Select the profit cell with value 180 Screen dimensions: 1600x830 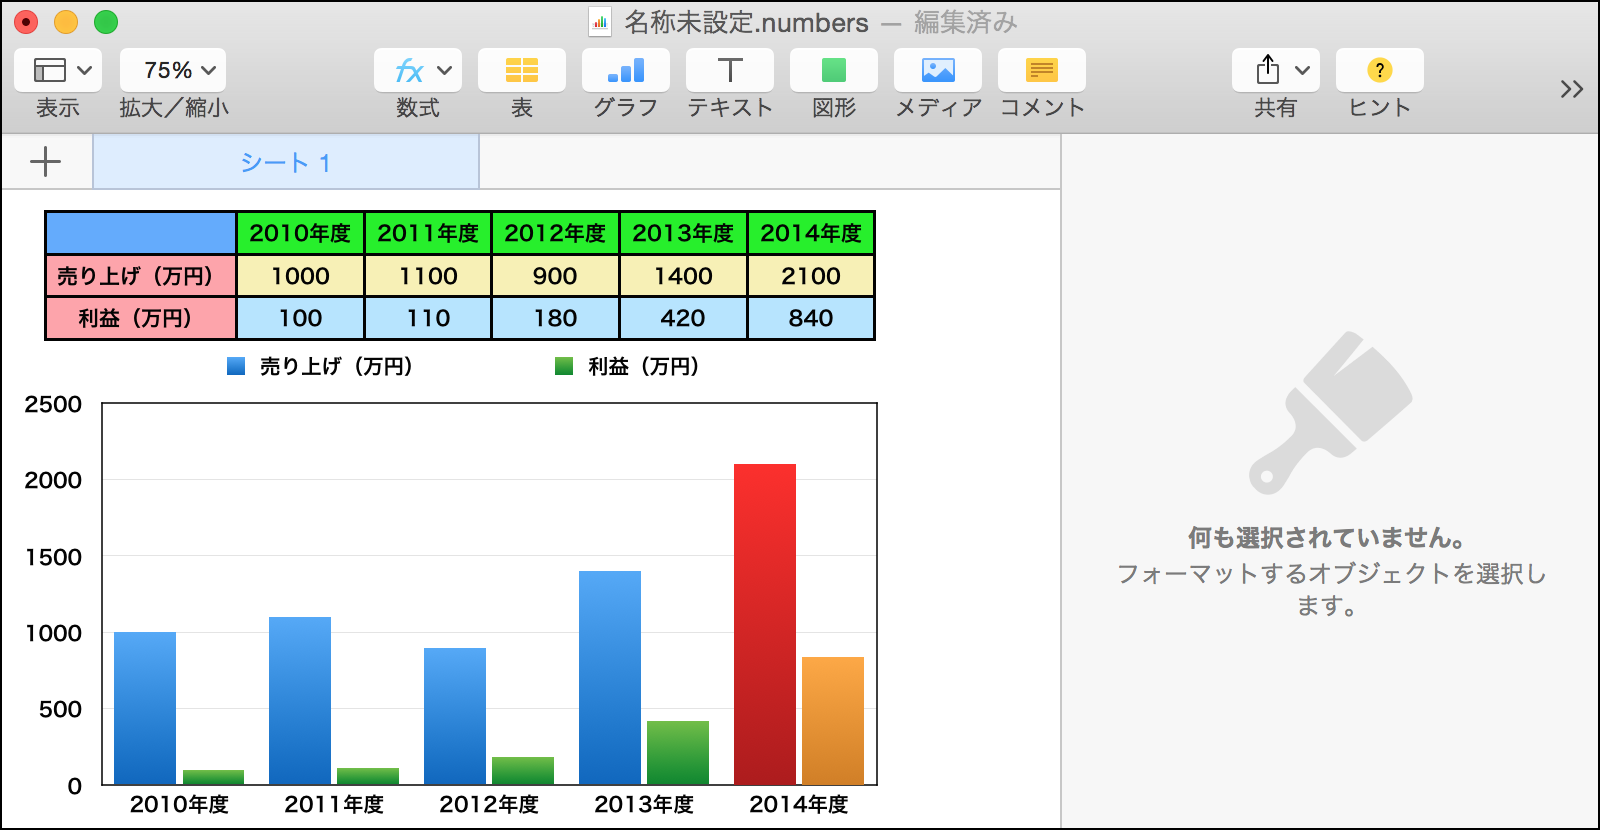(555, 318)
